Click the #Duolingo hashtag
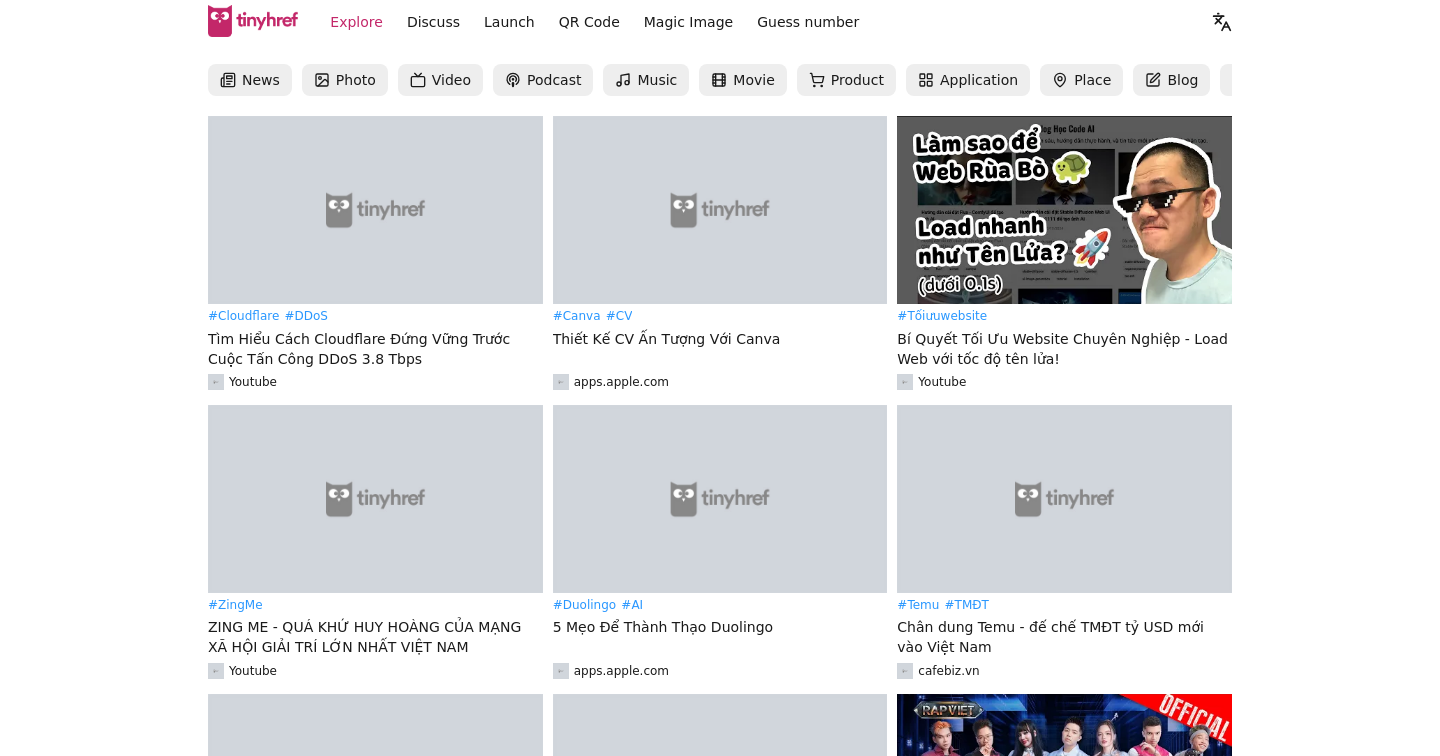 (584, 605)
